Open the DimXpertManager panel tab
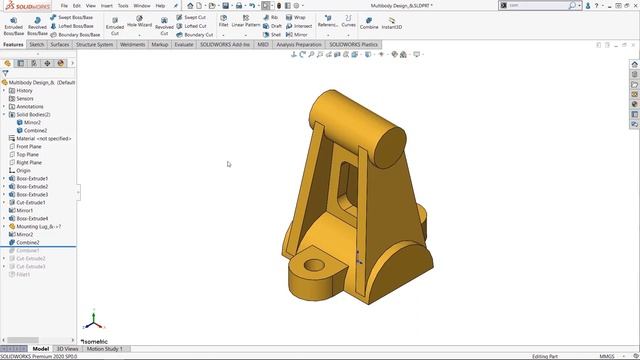Screen dimensions: 640x360 pos(47,63)
